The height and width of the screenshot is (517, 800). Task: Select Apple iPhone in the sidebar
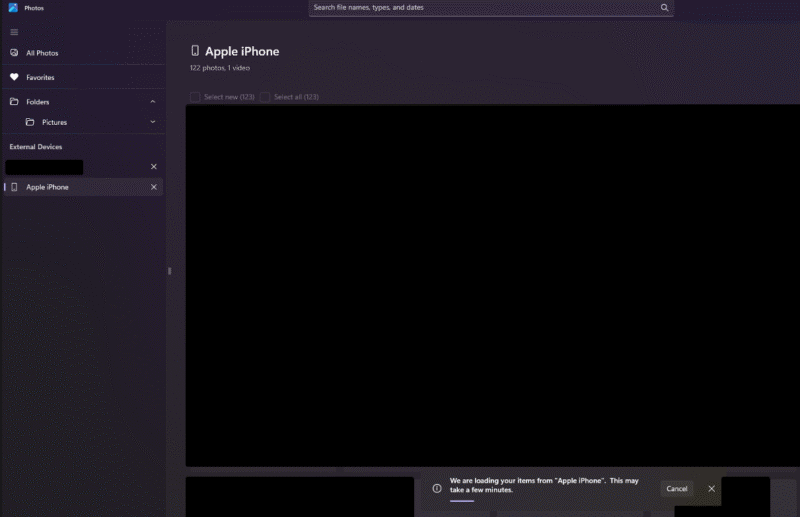48,187
